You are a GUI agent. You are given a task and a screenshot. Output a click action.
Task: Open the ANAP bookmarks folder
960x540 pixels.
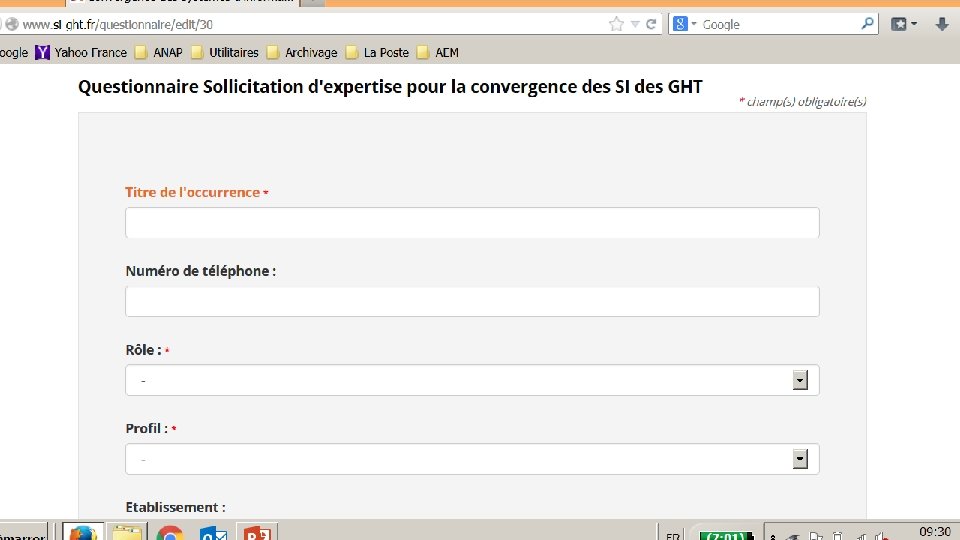coord(159,53)
